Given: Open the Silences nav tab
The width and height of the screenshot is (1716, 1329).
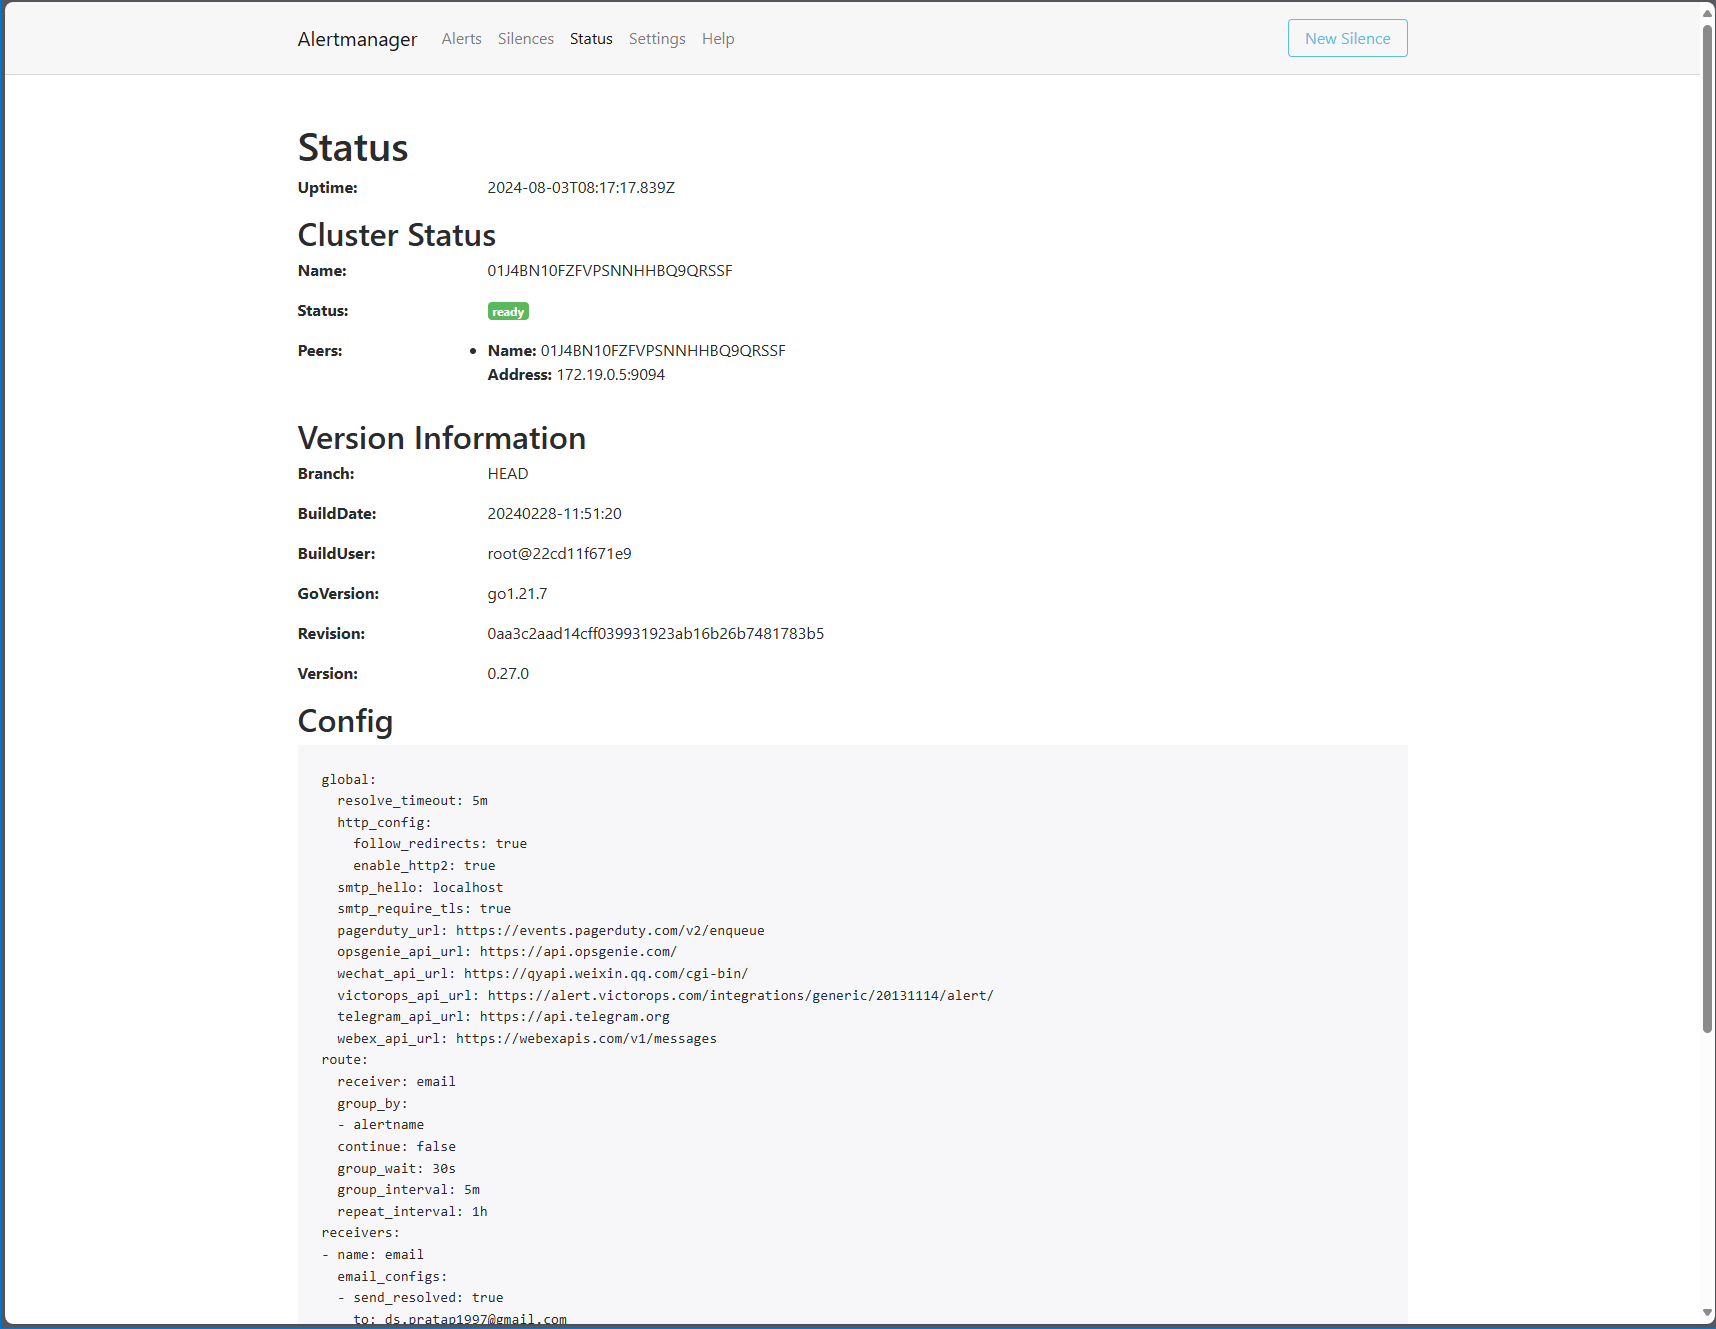Looking at the screenshot, I should pos(526,38).
